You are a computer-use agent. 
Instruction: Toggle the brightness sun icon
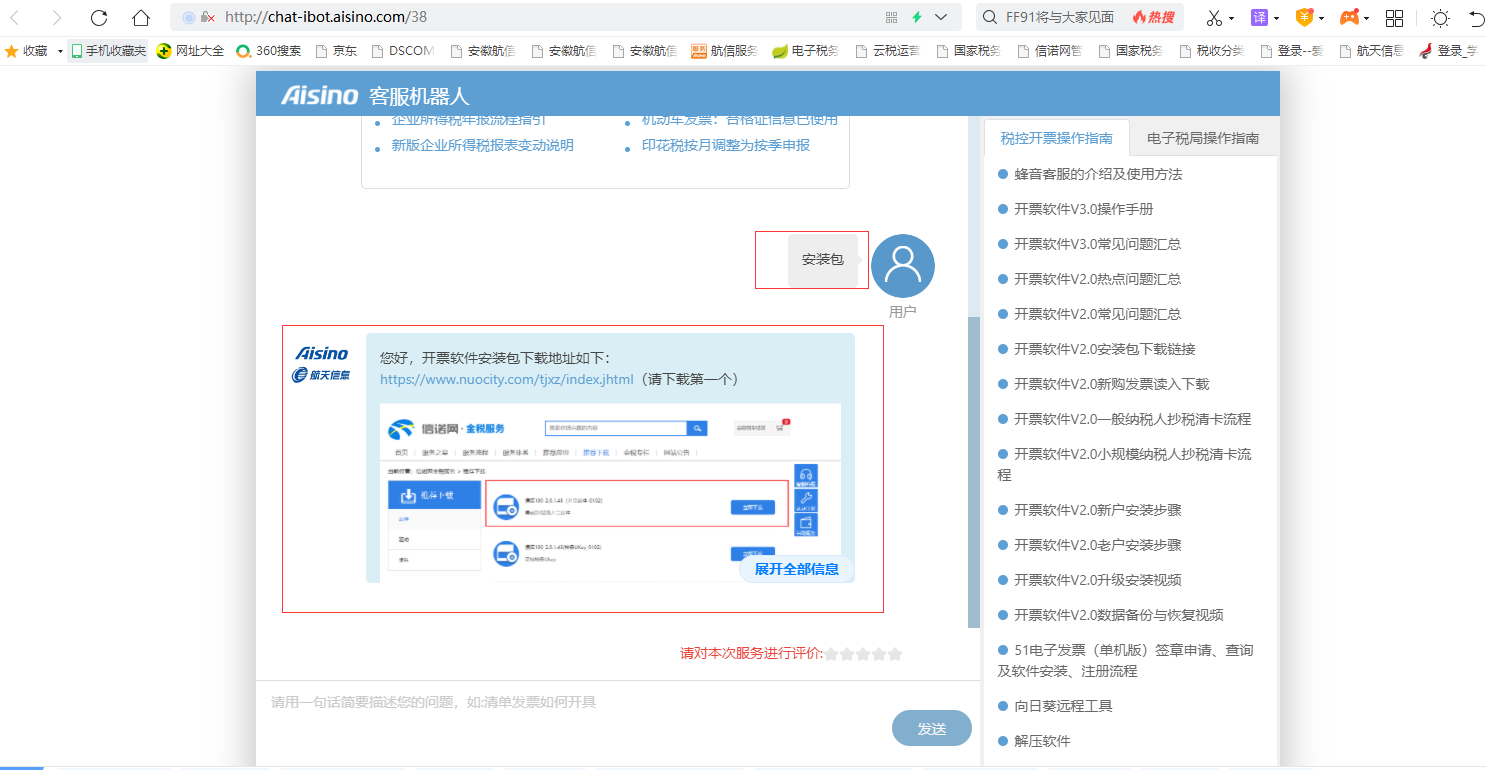point(1440,17)
